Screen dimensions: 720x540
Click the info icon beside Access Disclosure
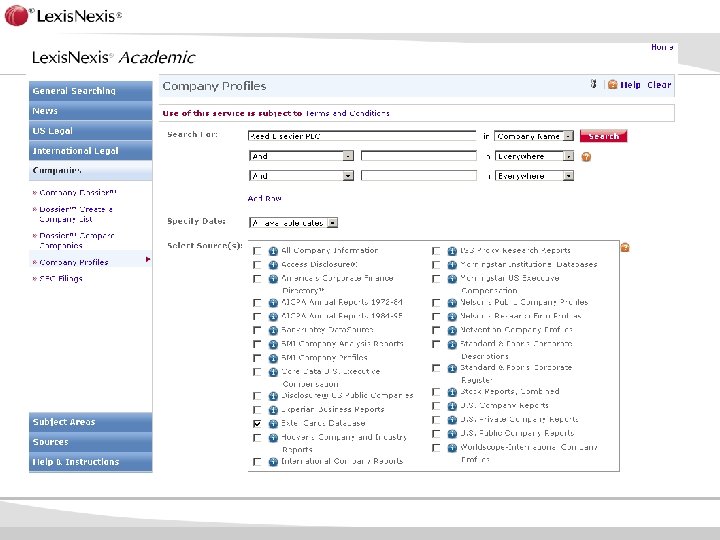coord(273,265)
